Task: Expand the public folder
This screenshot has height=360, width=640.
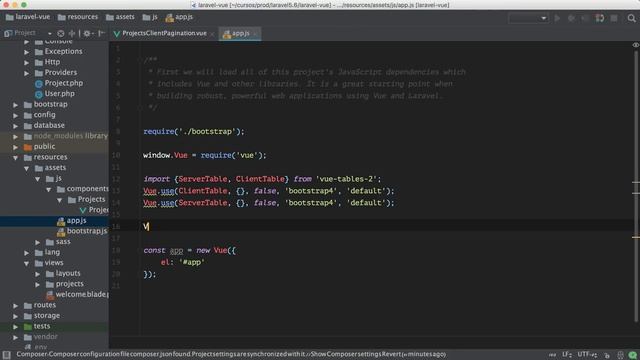Action: [x=16, y=147]
